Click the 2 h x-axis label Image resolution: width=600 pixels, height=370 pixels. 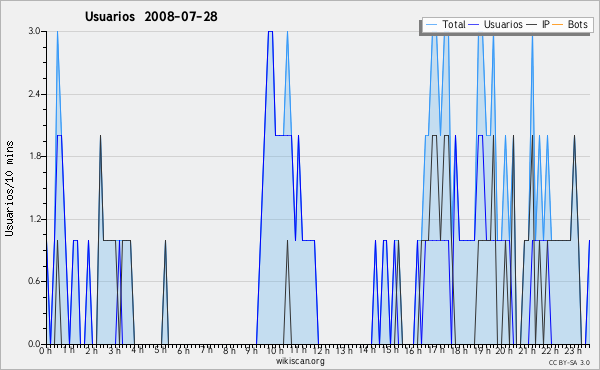click(x=91, y=351)
